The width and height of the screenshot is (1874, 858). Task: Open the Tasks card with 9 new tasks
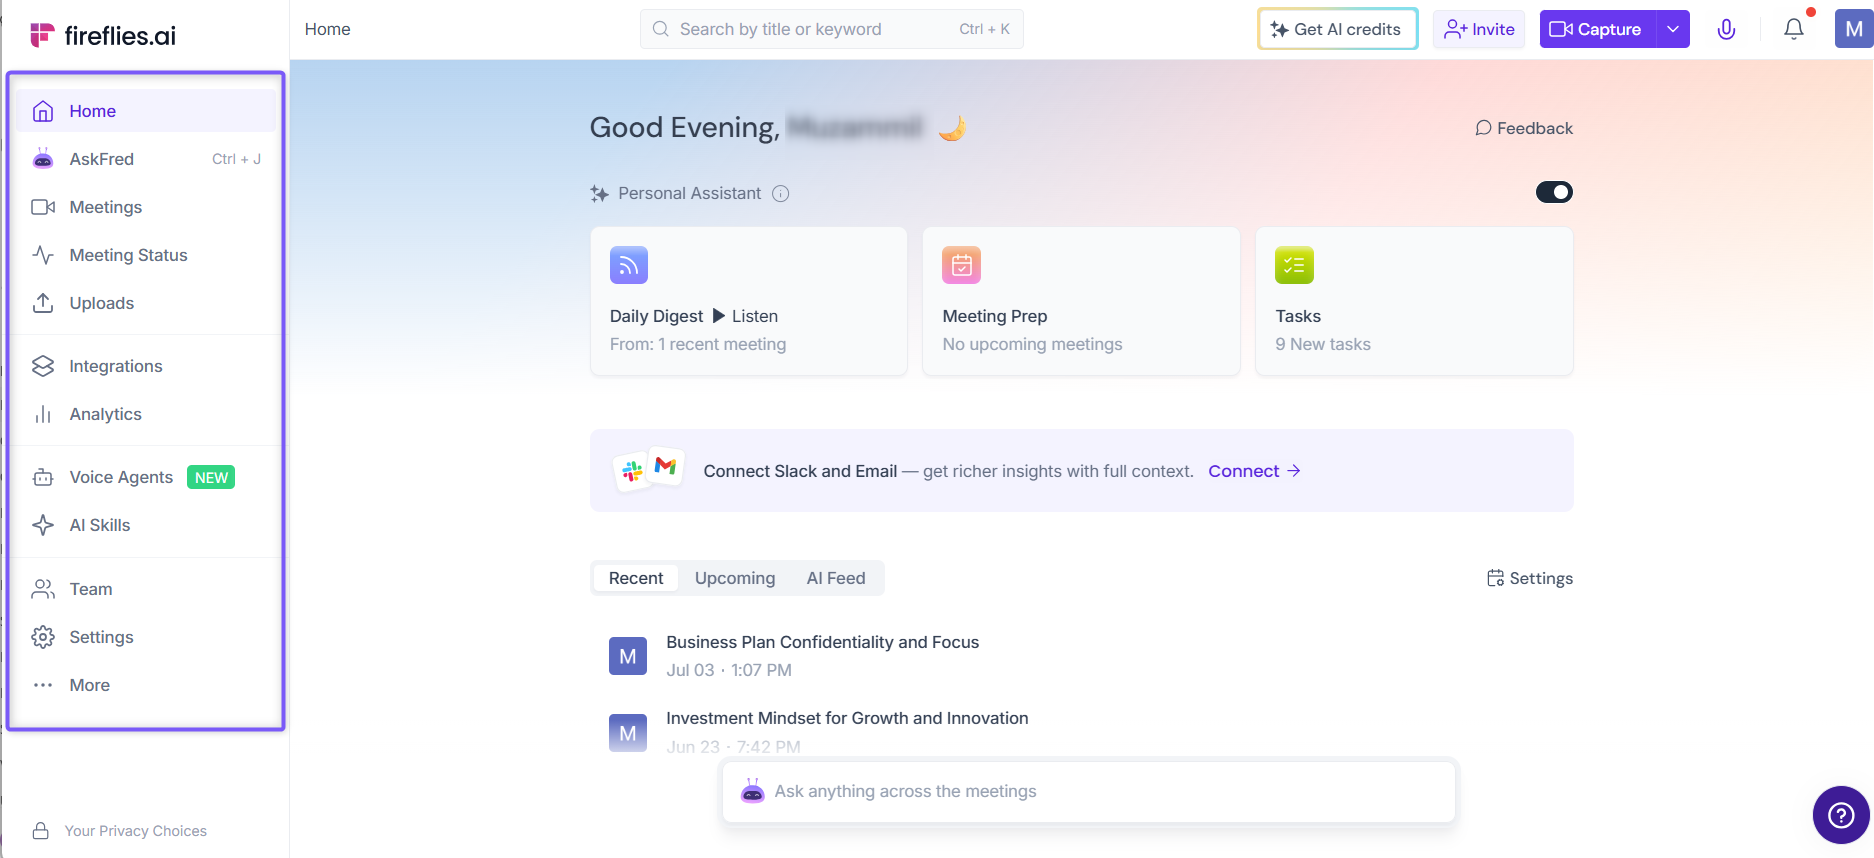[x=1414, y=301]
